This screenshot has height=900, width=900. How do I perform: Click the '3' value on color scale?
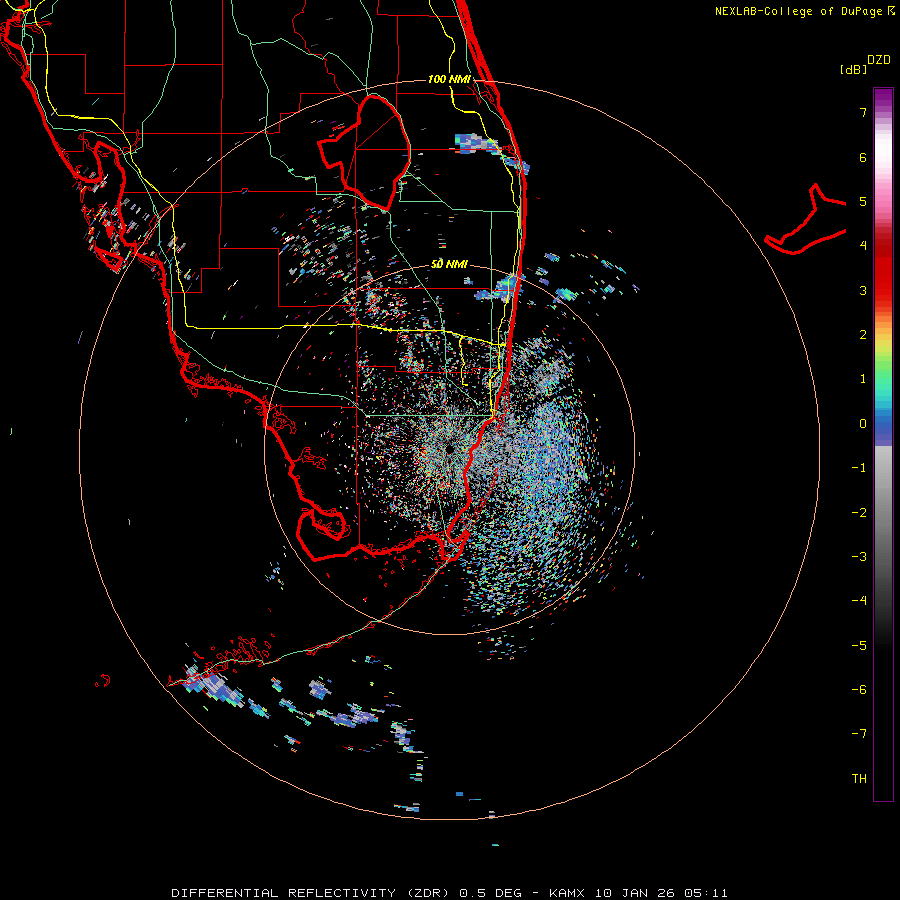click(863, 290)
